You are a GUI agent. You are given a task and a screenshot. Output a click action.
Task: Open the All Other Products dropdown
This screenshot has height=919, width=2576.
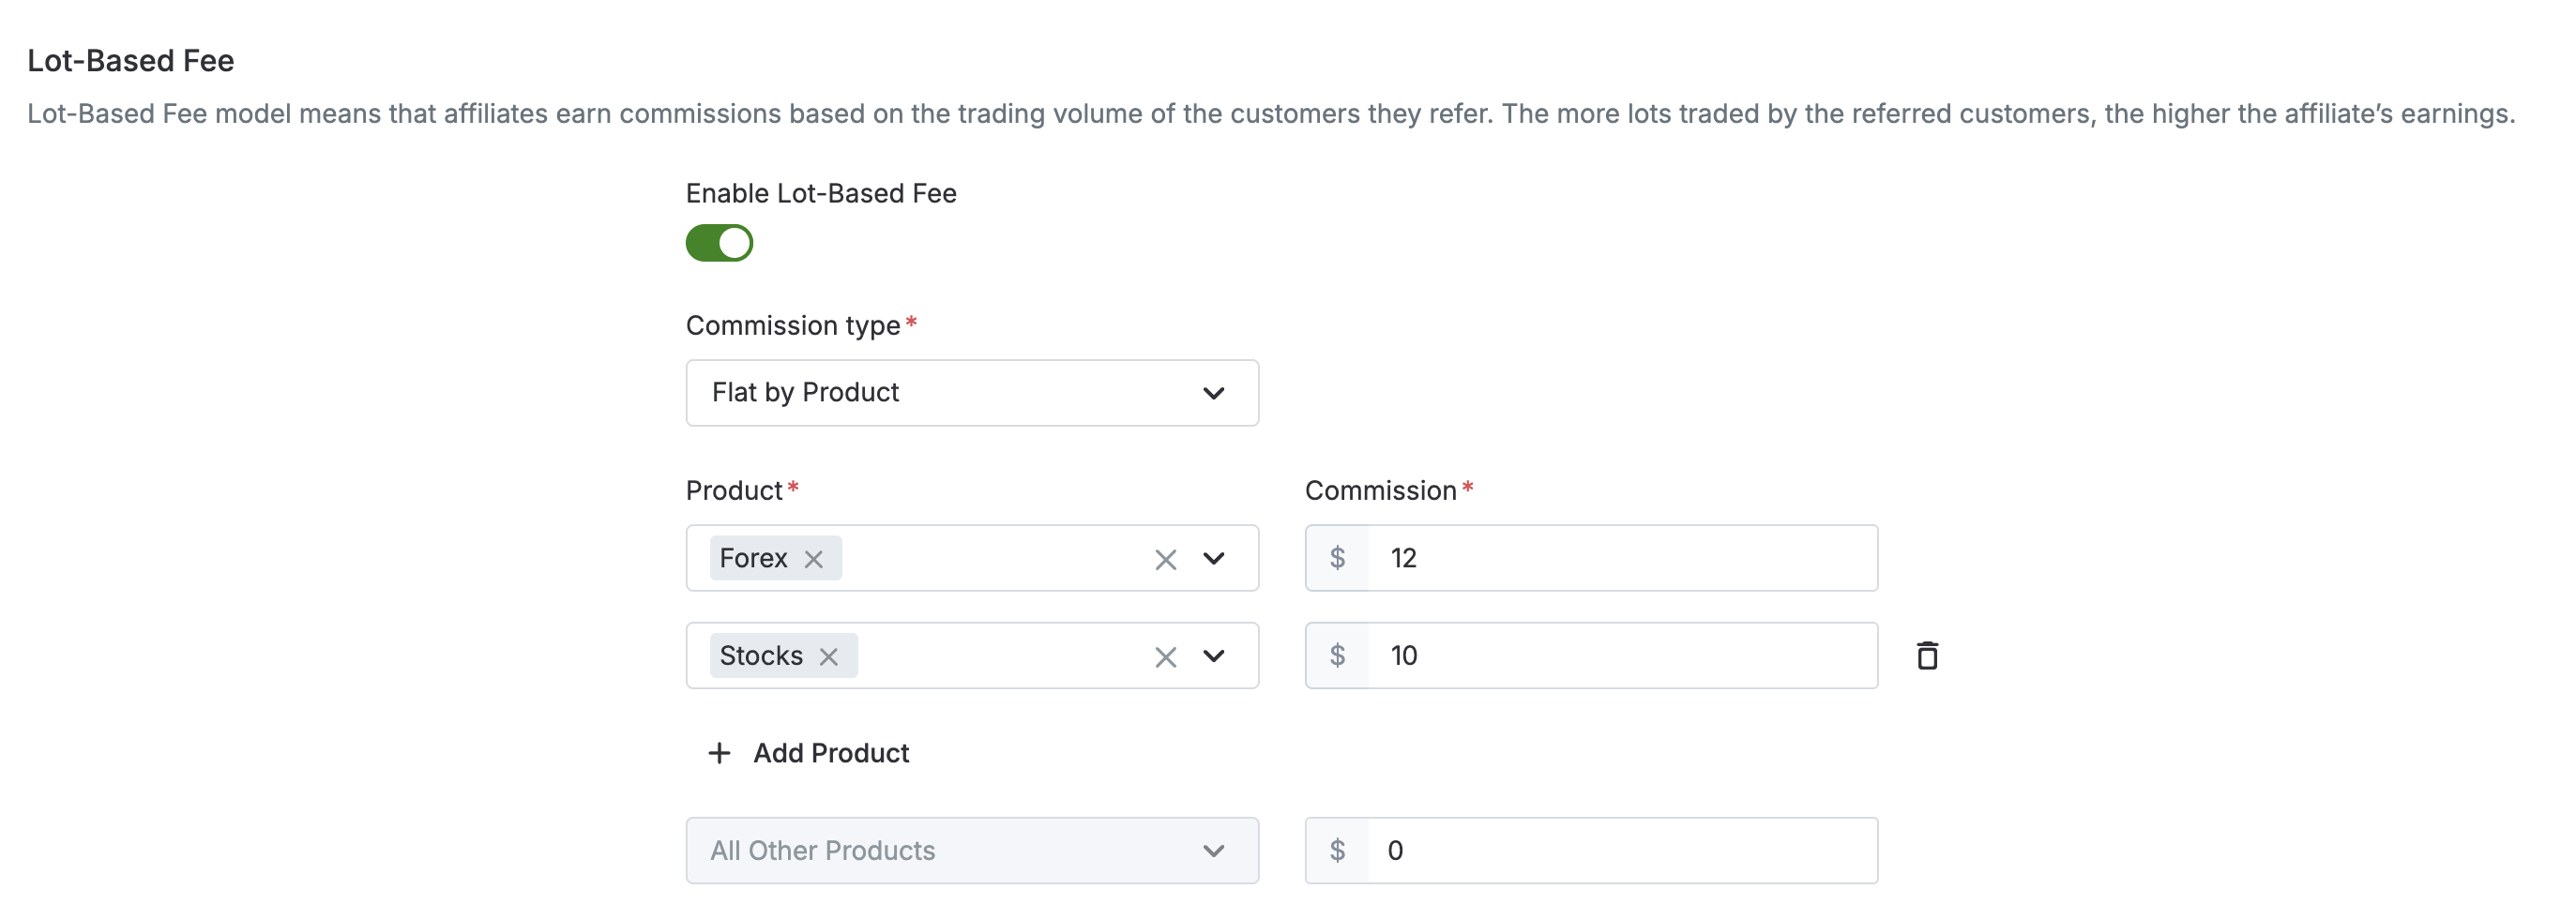972,851
